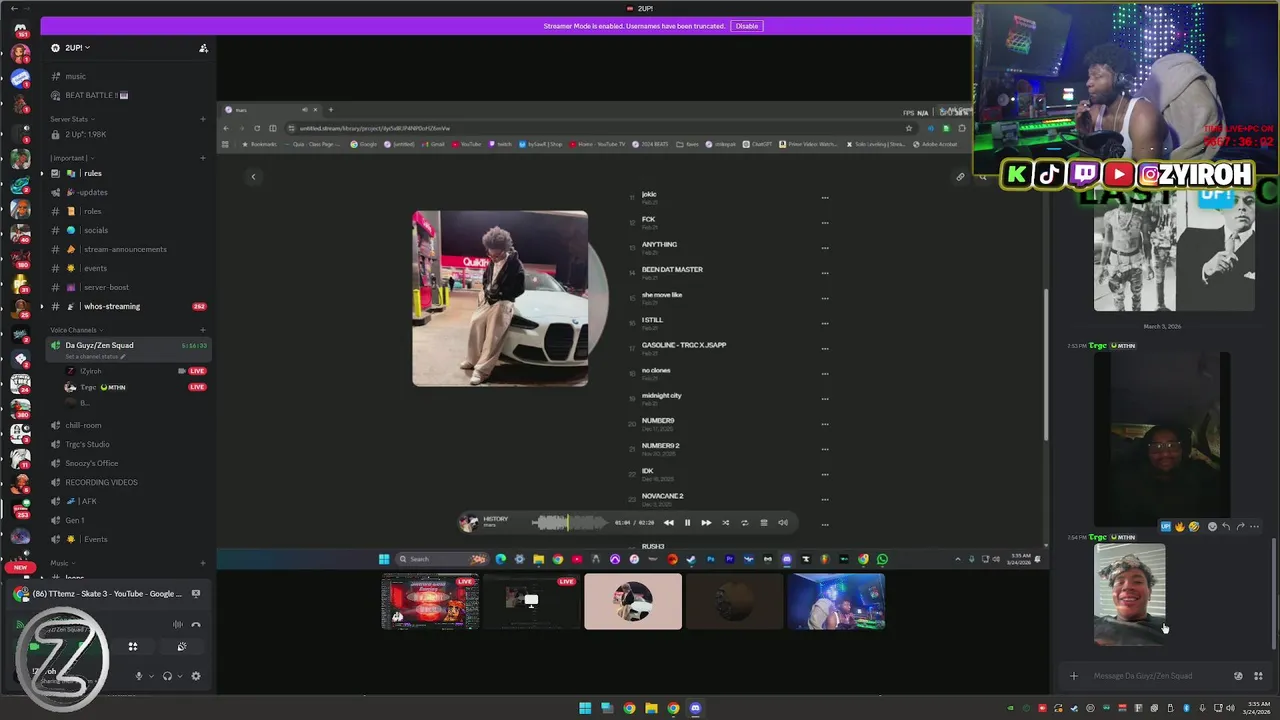1280x720 pixels.
Task: Mute the music player volume
Action: (783, 522)
